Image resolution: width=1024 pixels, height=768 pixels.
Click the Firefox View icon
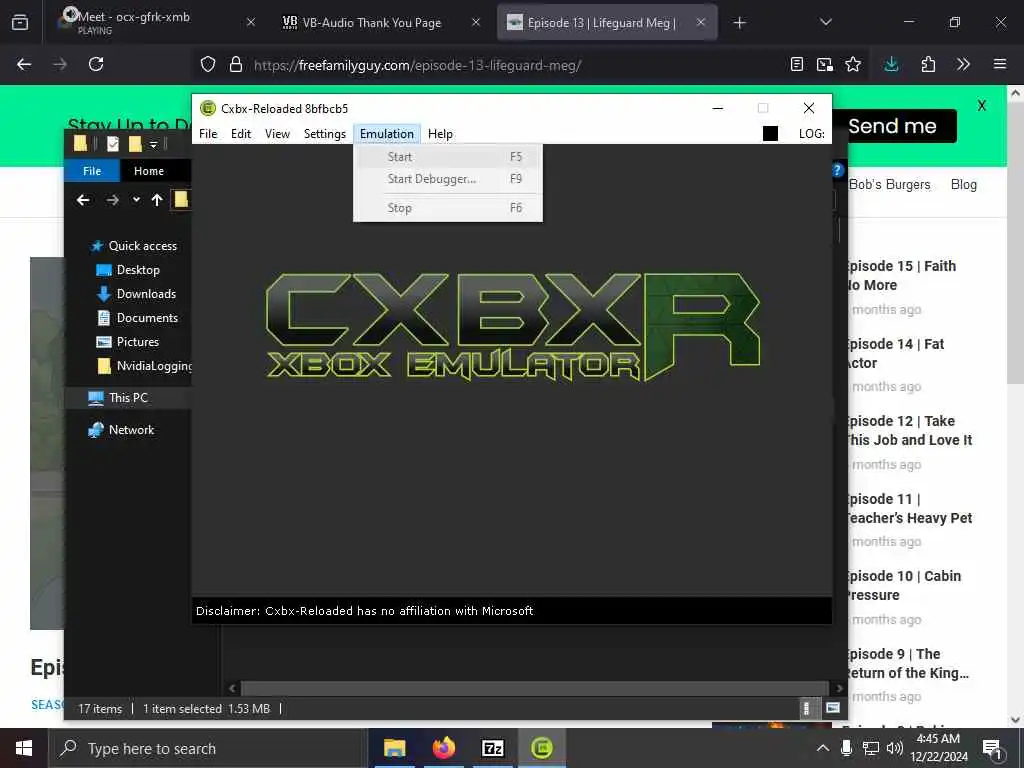pyautogui.click(x=20, y=22)
